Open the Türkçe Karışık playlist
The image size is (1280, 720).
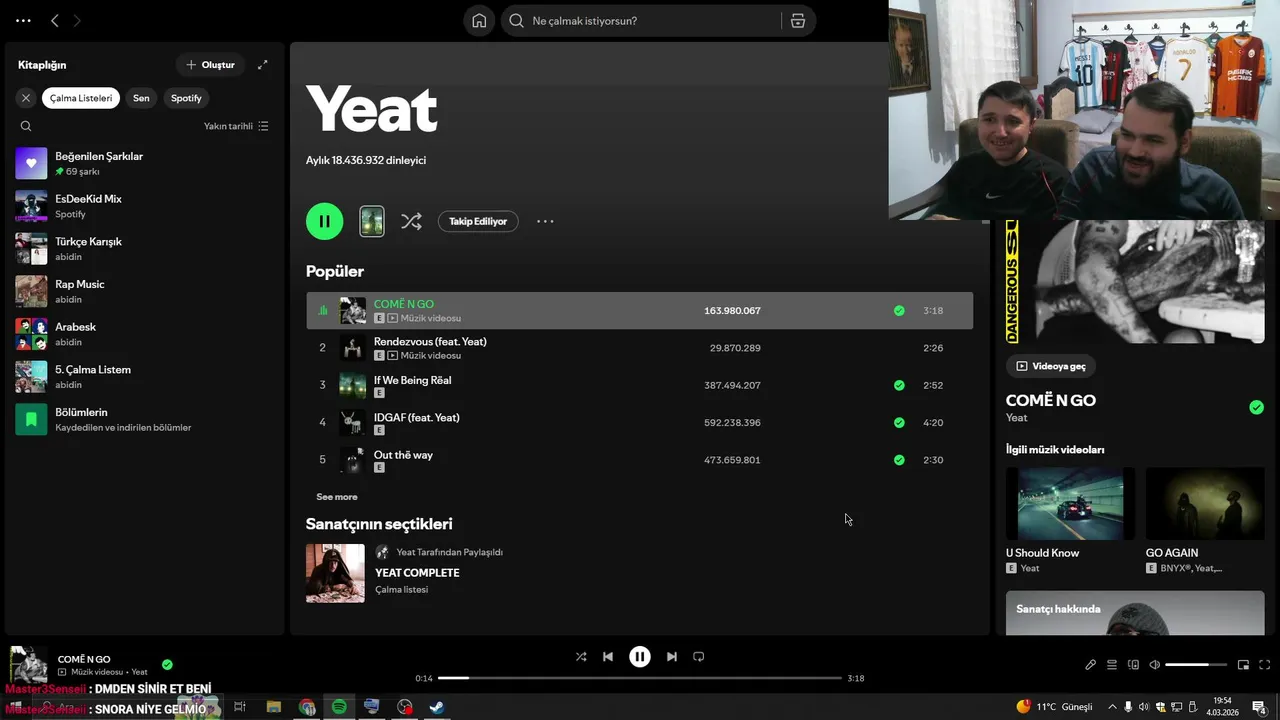tap(144, 249)
